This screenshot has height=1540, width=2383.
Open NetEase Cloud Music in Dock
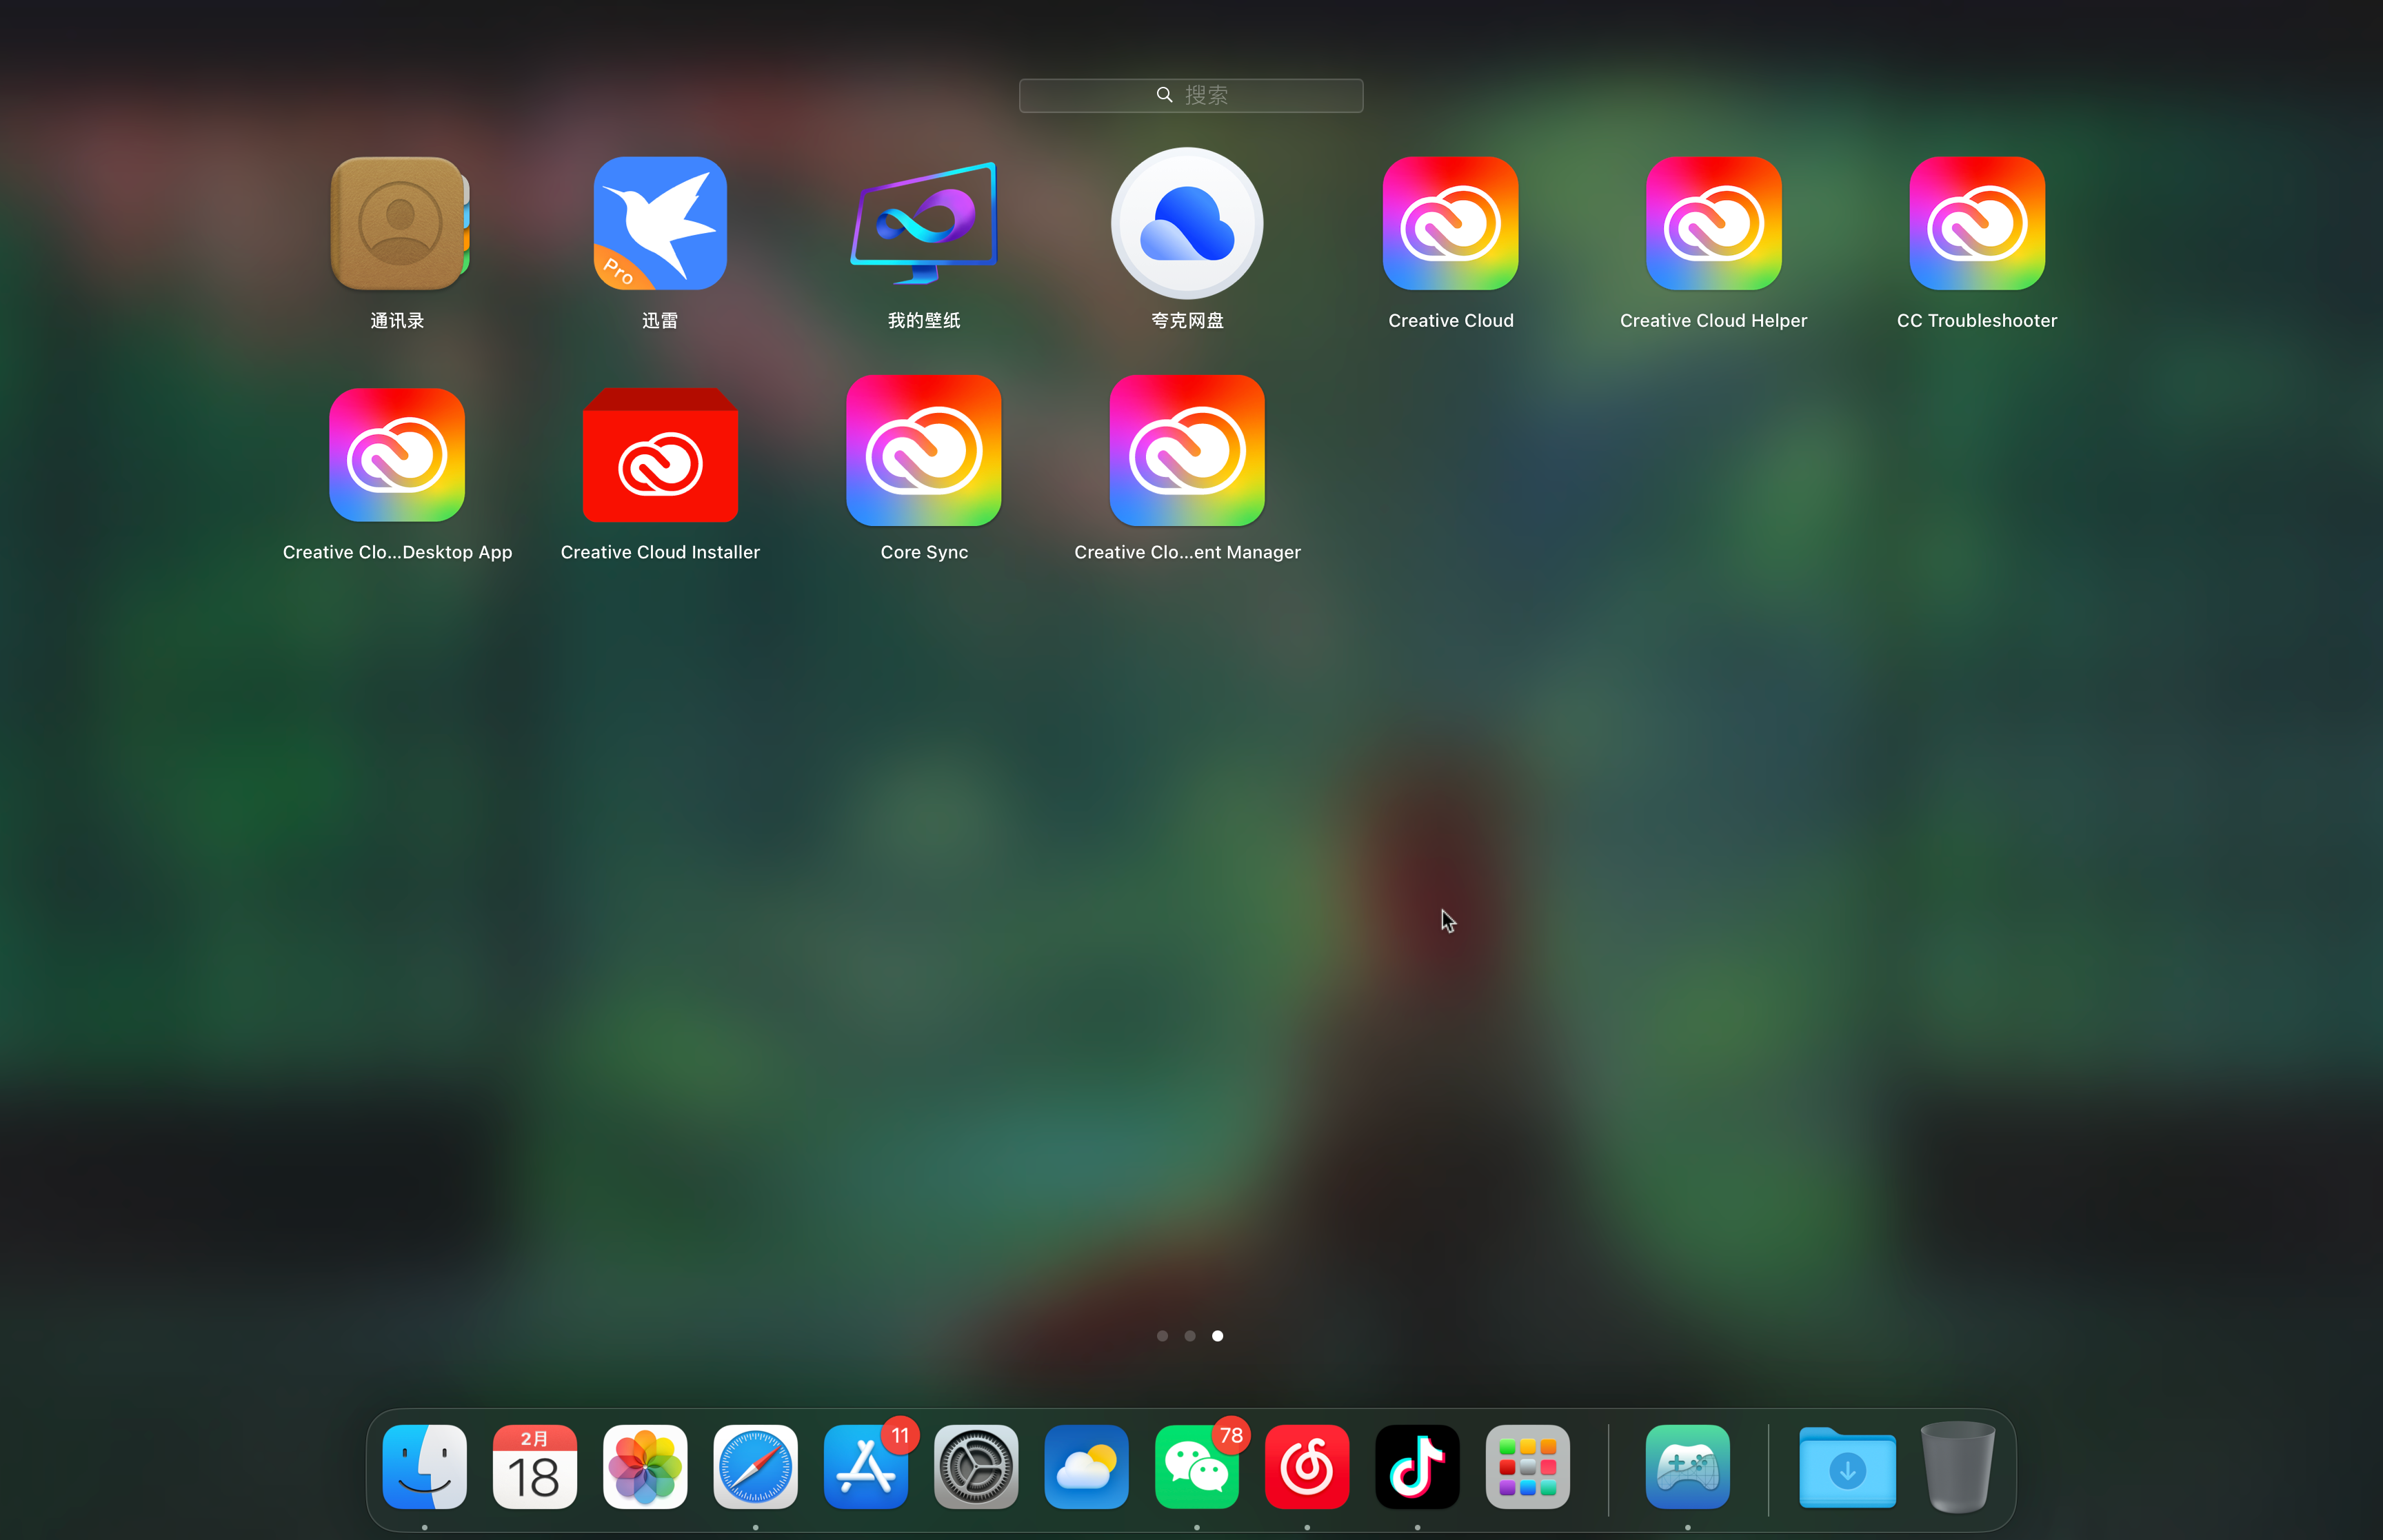click(1307, 1467)
